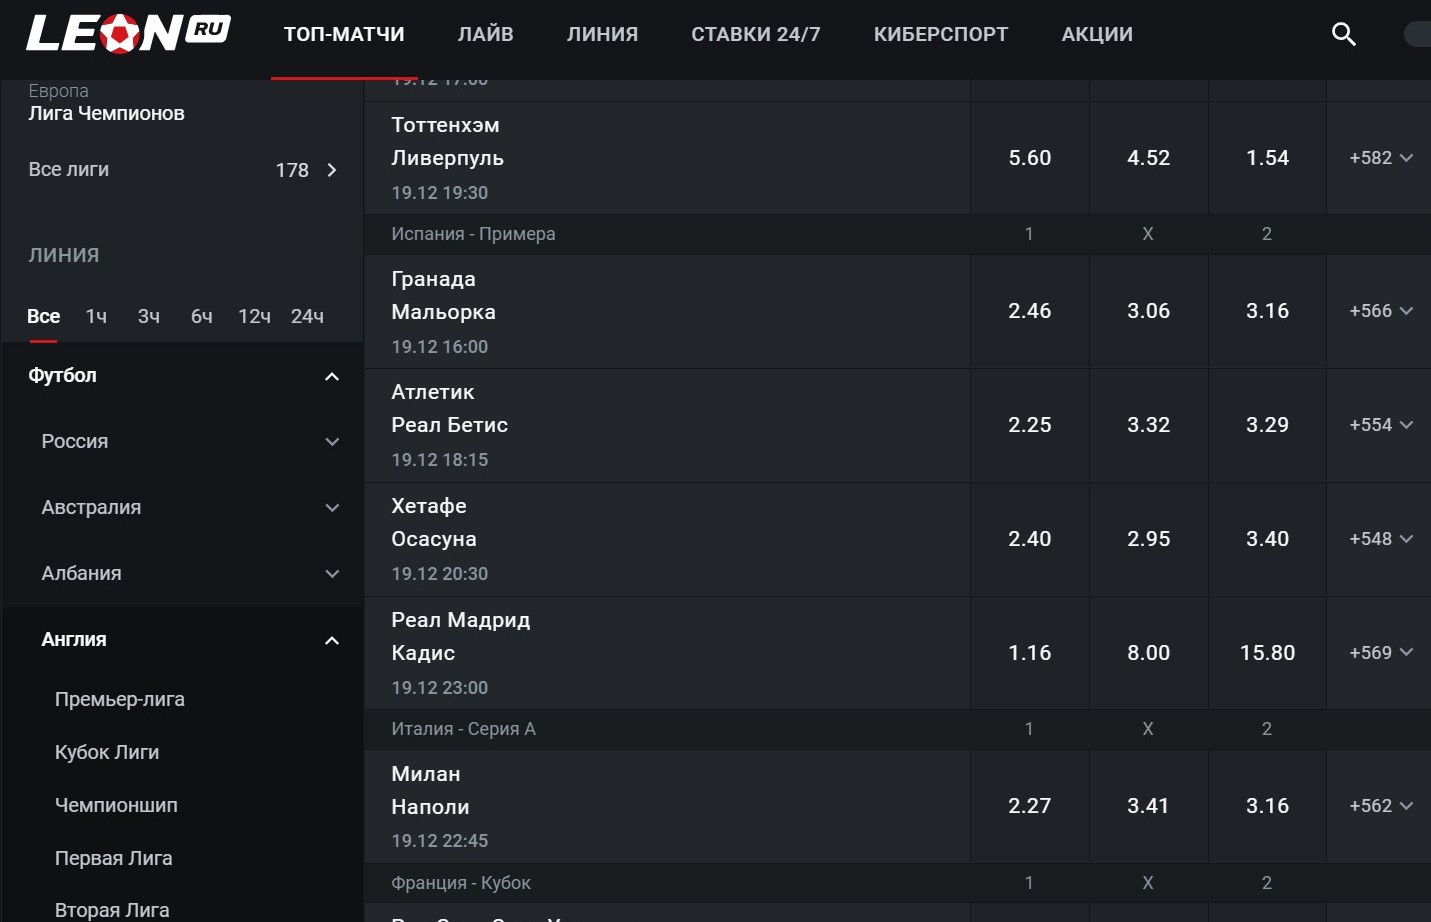Bet 2.27 on Милан win
Image resolution: width=1431 pixels, height=922 pixels.
[1030, 806]
